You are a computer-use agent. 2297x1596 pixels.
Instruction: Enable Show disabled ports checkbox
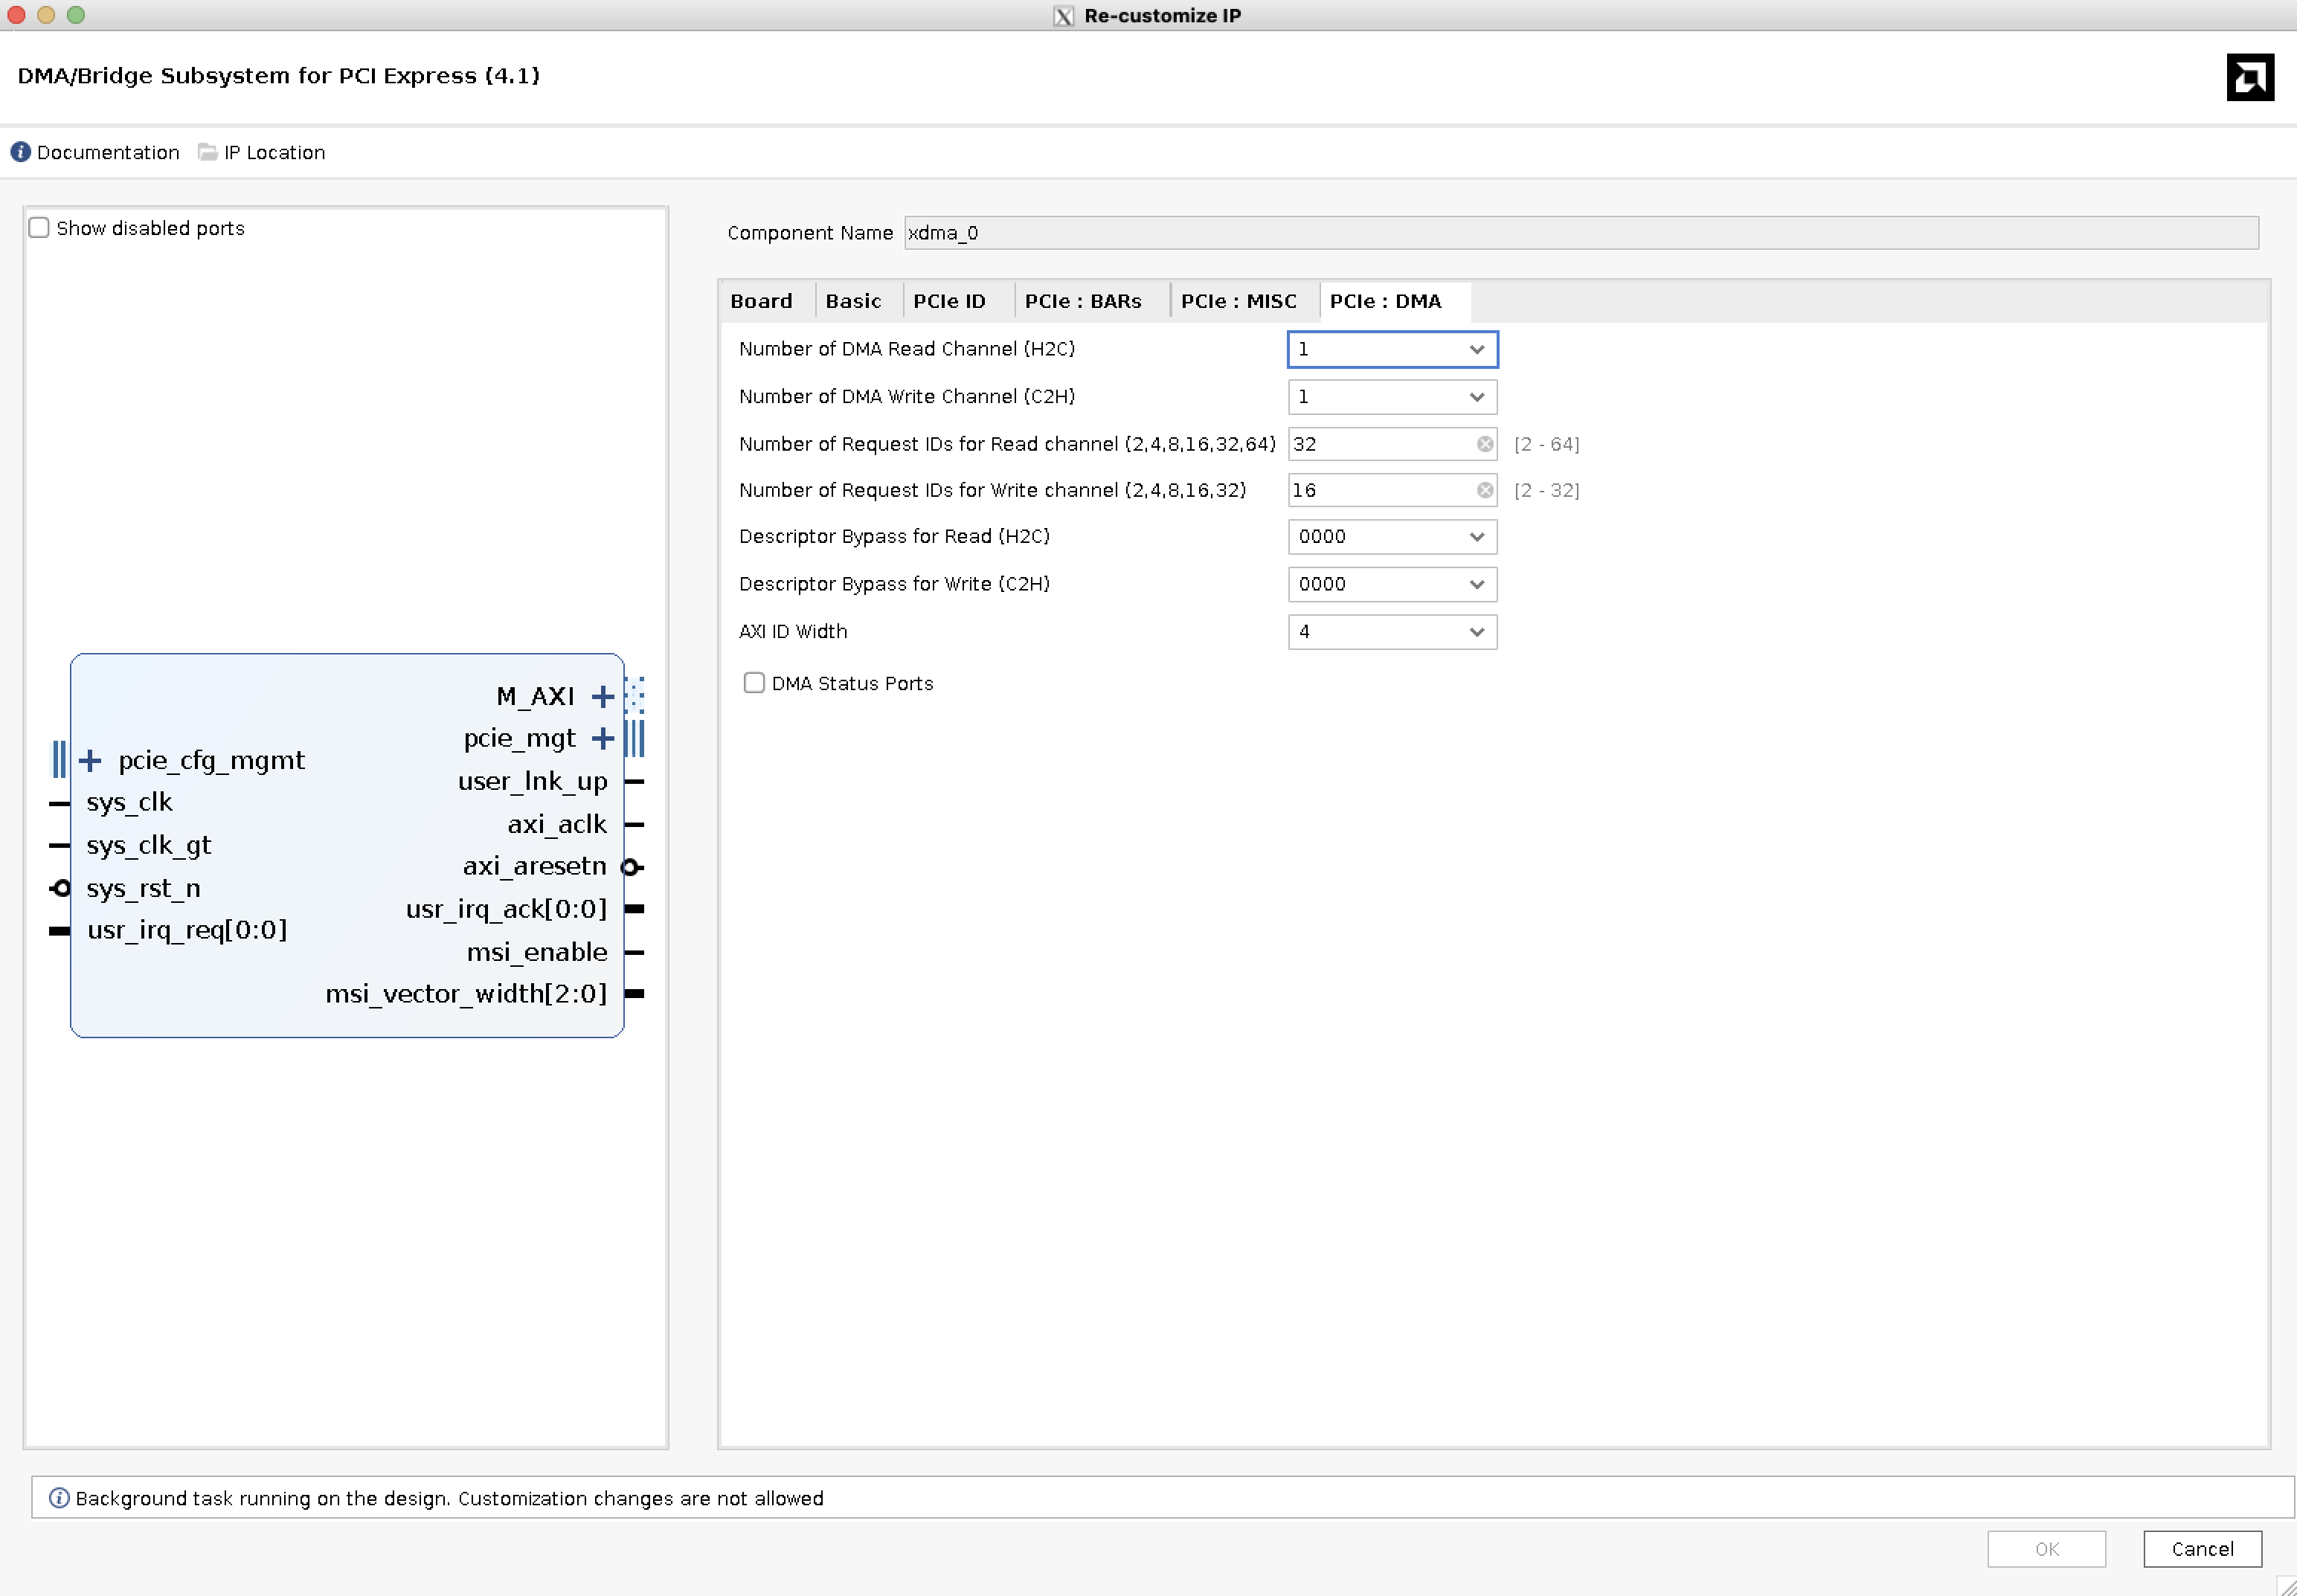point(39,228)
